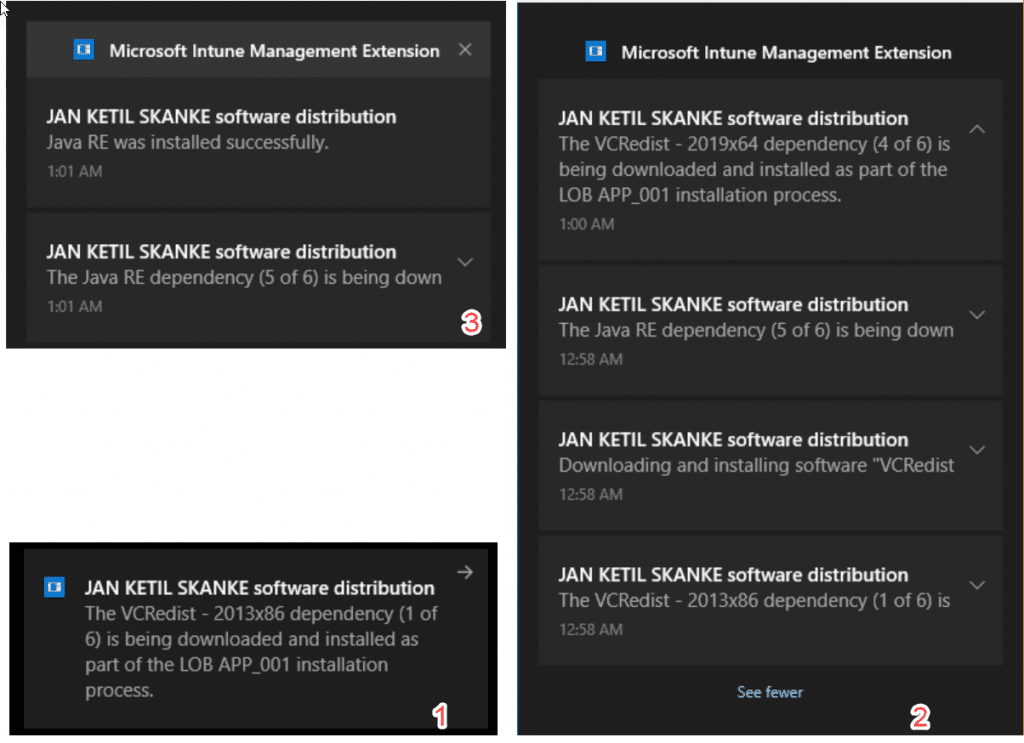Screen dimensions: 1024x743
Task: Click Intune icon in right panel header
Action: click(595, 51)
